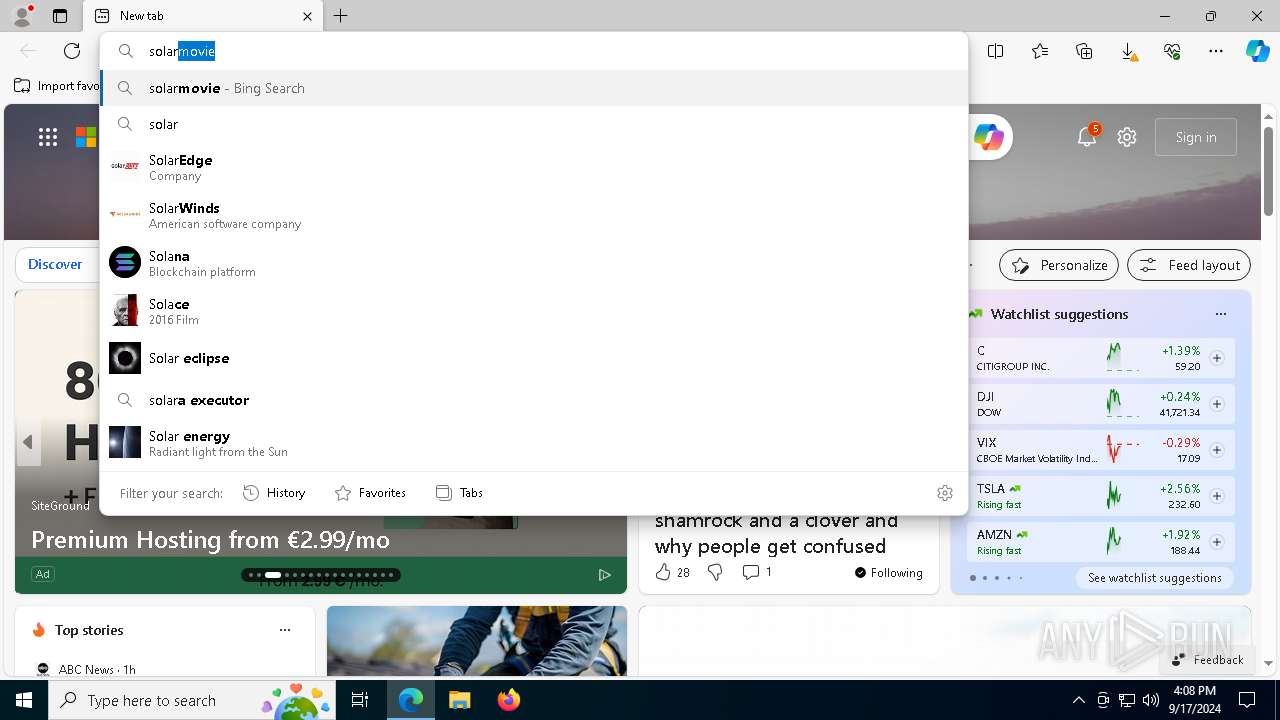
Task: Open Feedback button
Action: click(1207, 660)
